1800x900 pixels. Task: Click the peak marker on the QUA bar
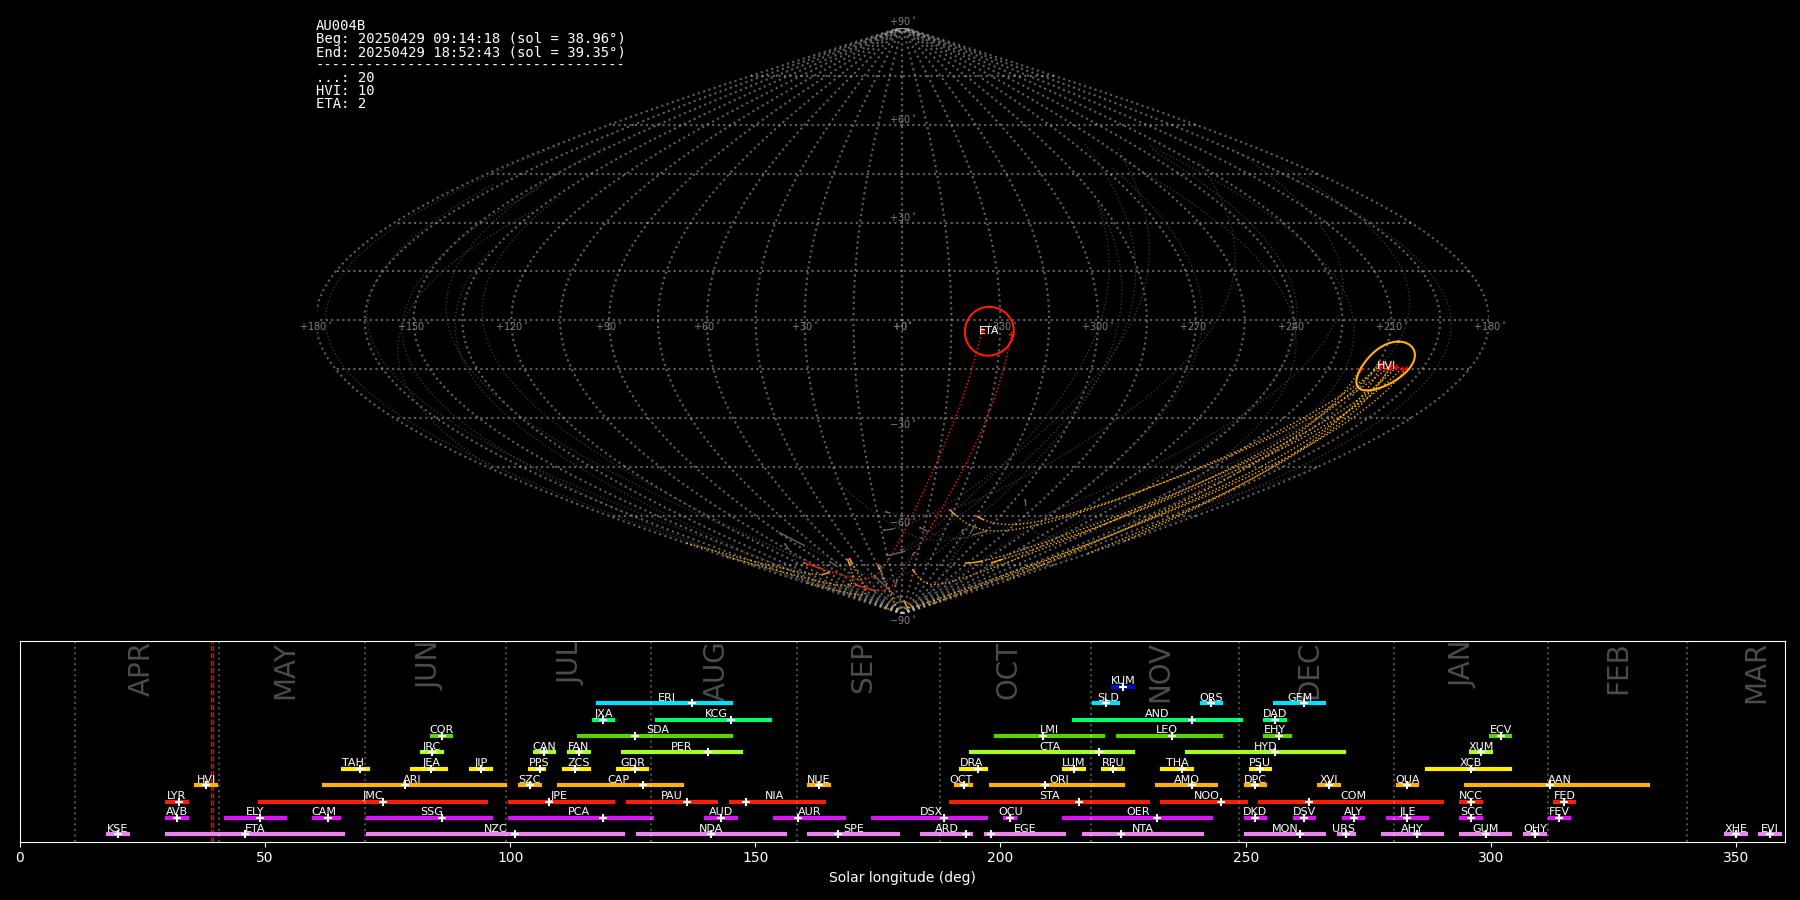coord(1407,785)
